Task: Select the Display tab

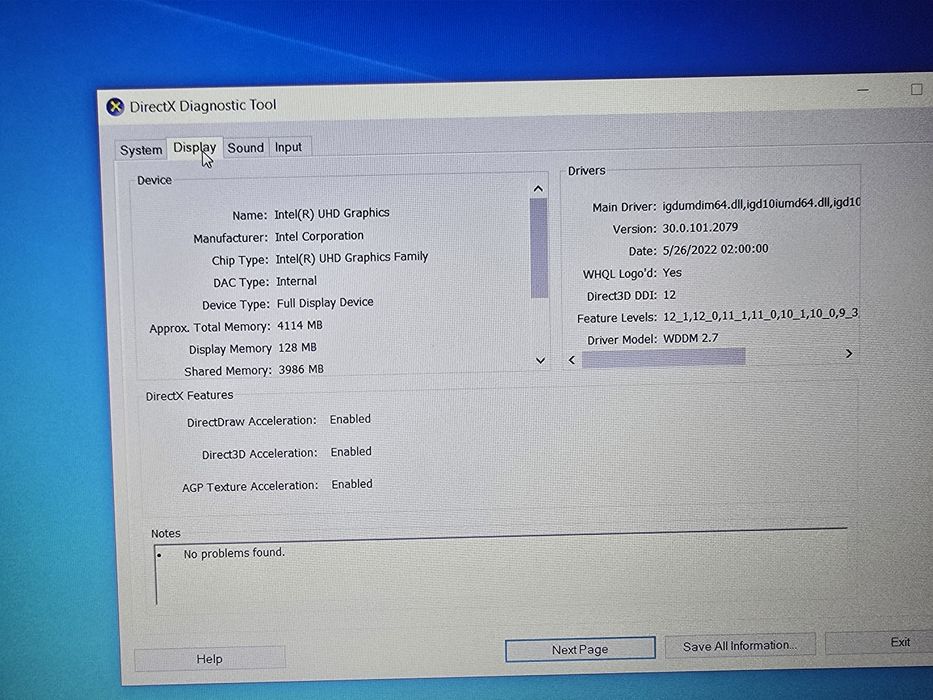Action: click(195, 147)
